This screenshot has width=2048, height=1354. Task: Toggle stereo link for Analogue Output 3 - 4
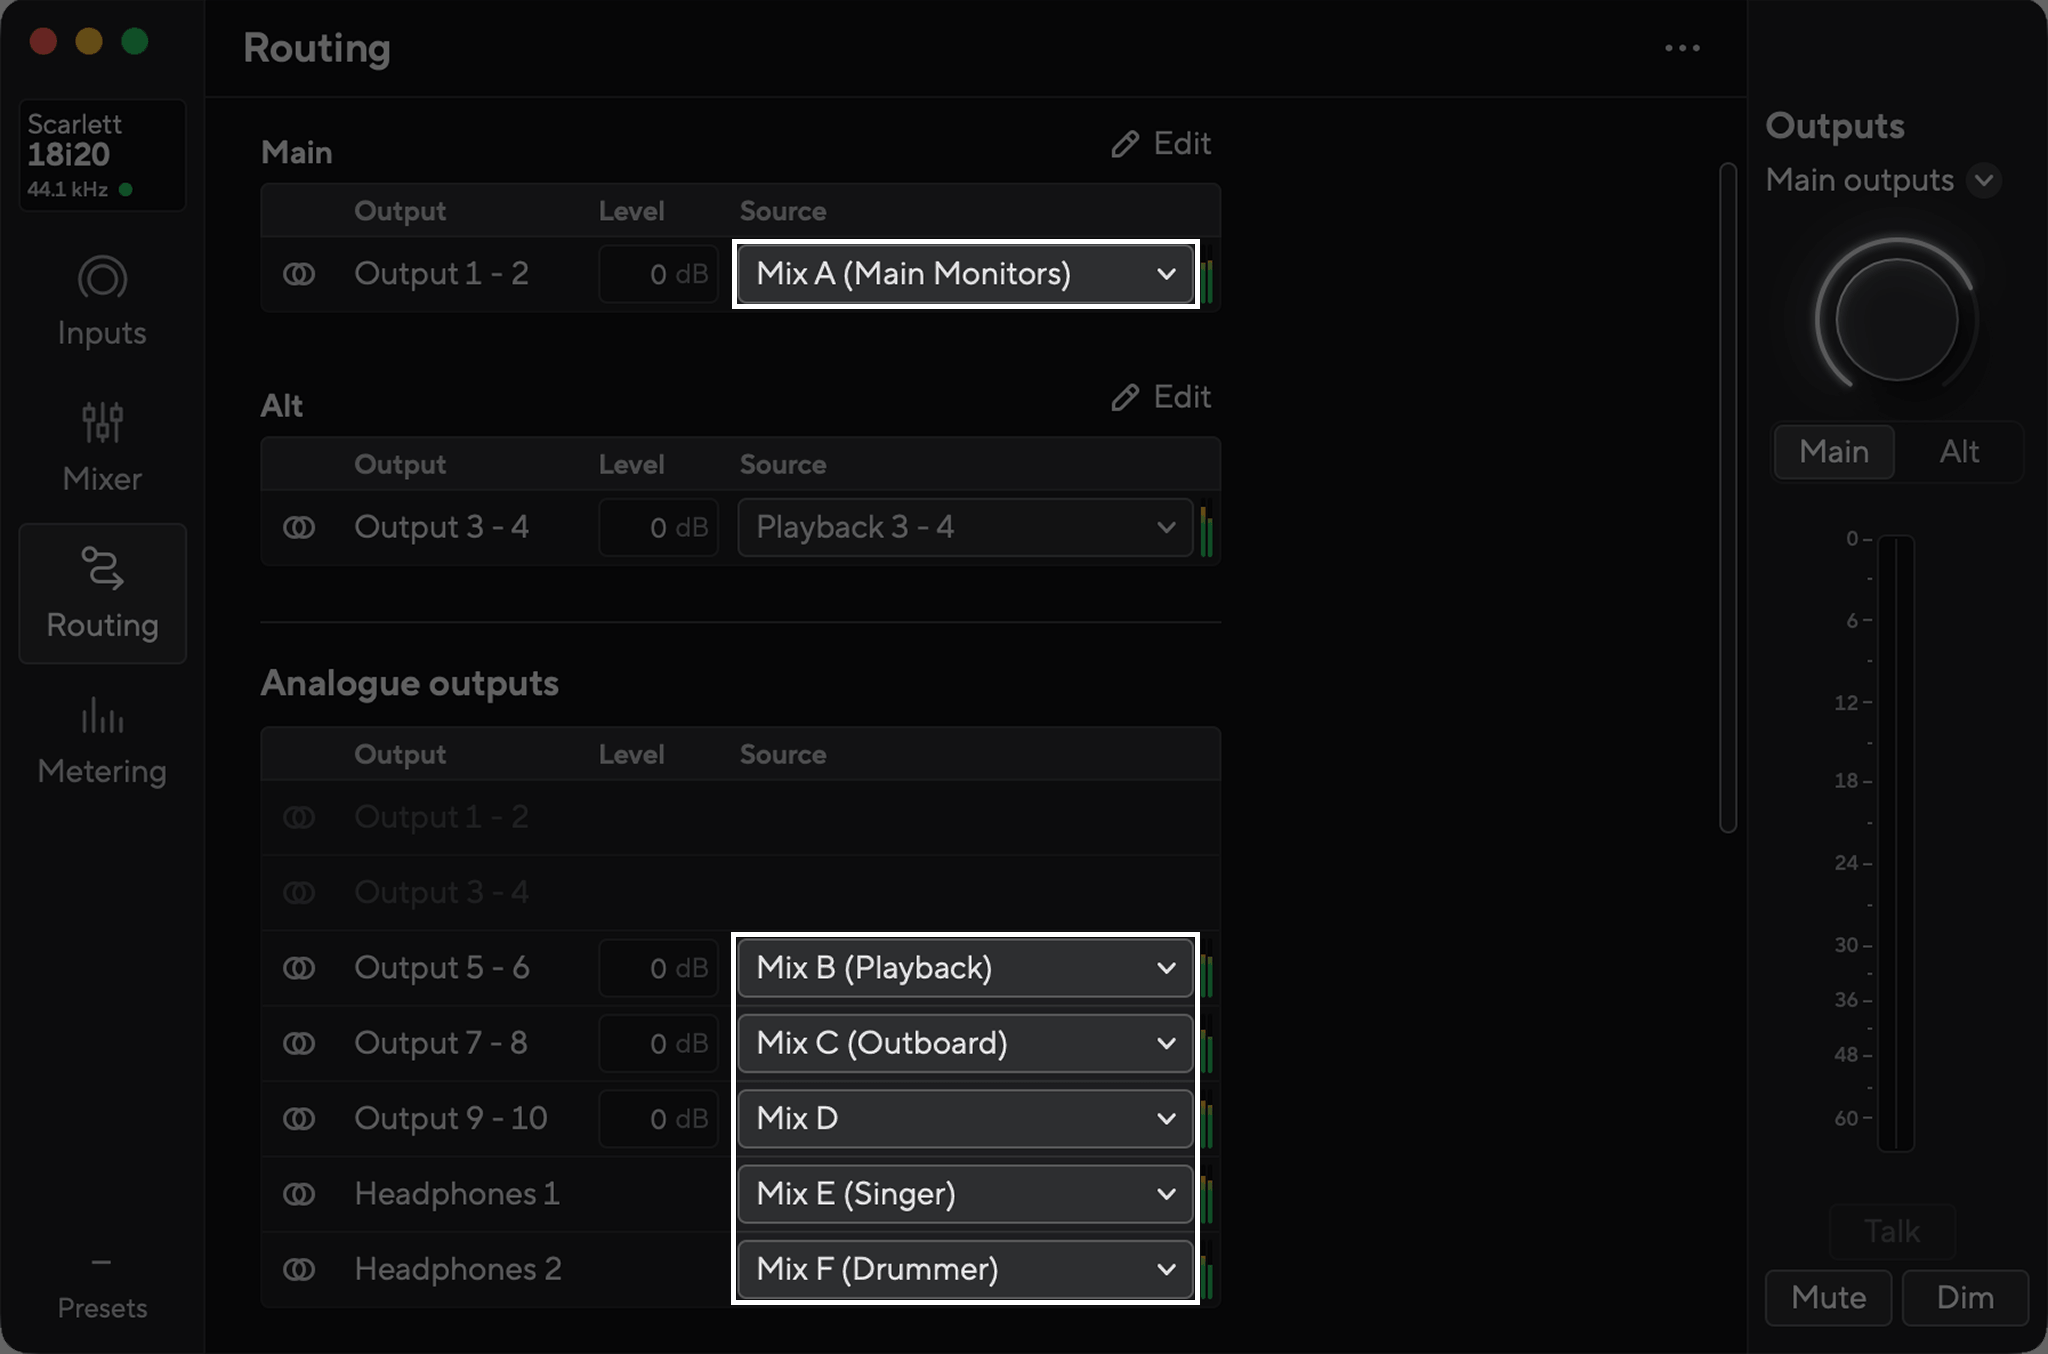[299, 892]
